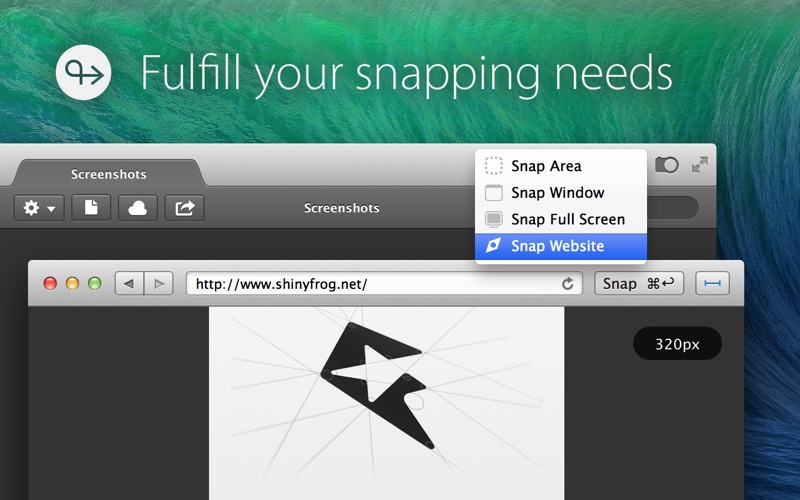Click the Snap Area dotted-square icon

click(493, 166)
